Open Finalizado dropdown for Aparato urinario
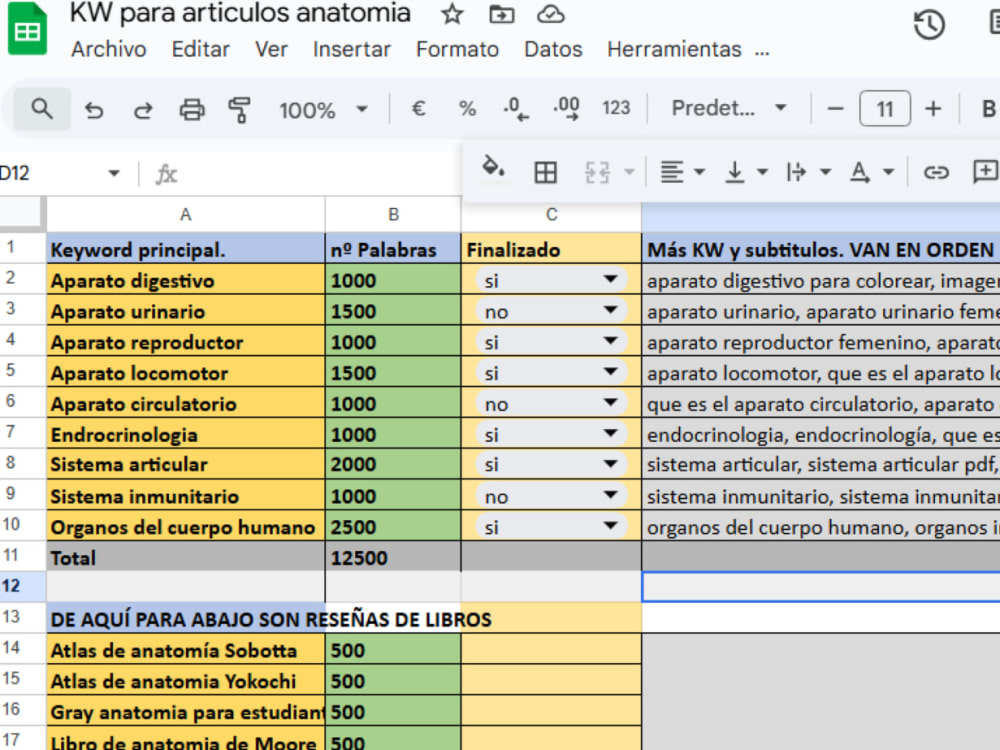This screenshot has width=1000, height=750. tap(611, 311)
